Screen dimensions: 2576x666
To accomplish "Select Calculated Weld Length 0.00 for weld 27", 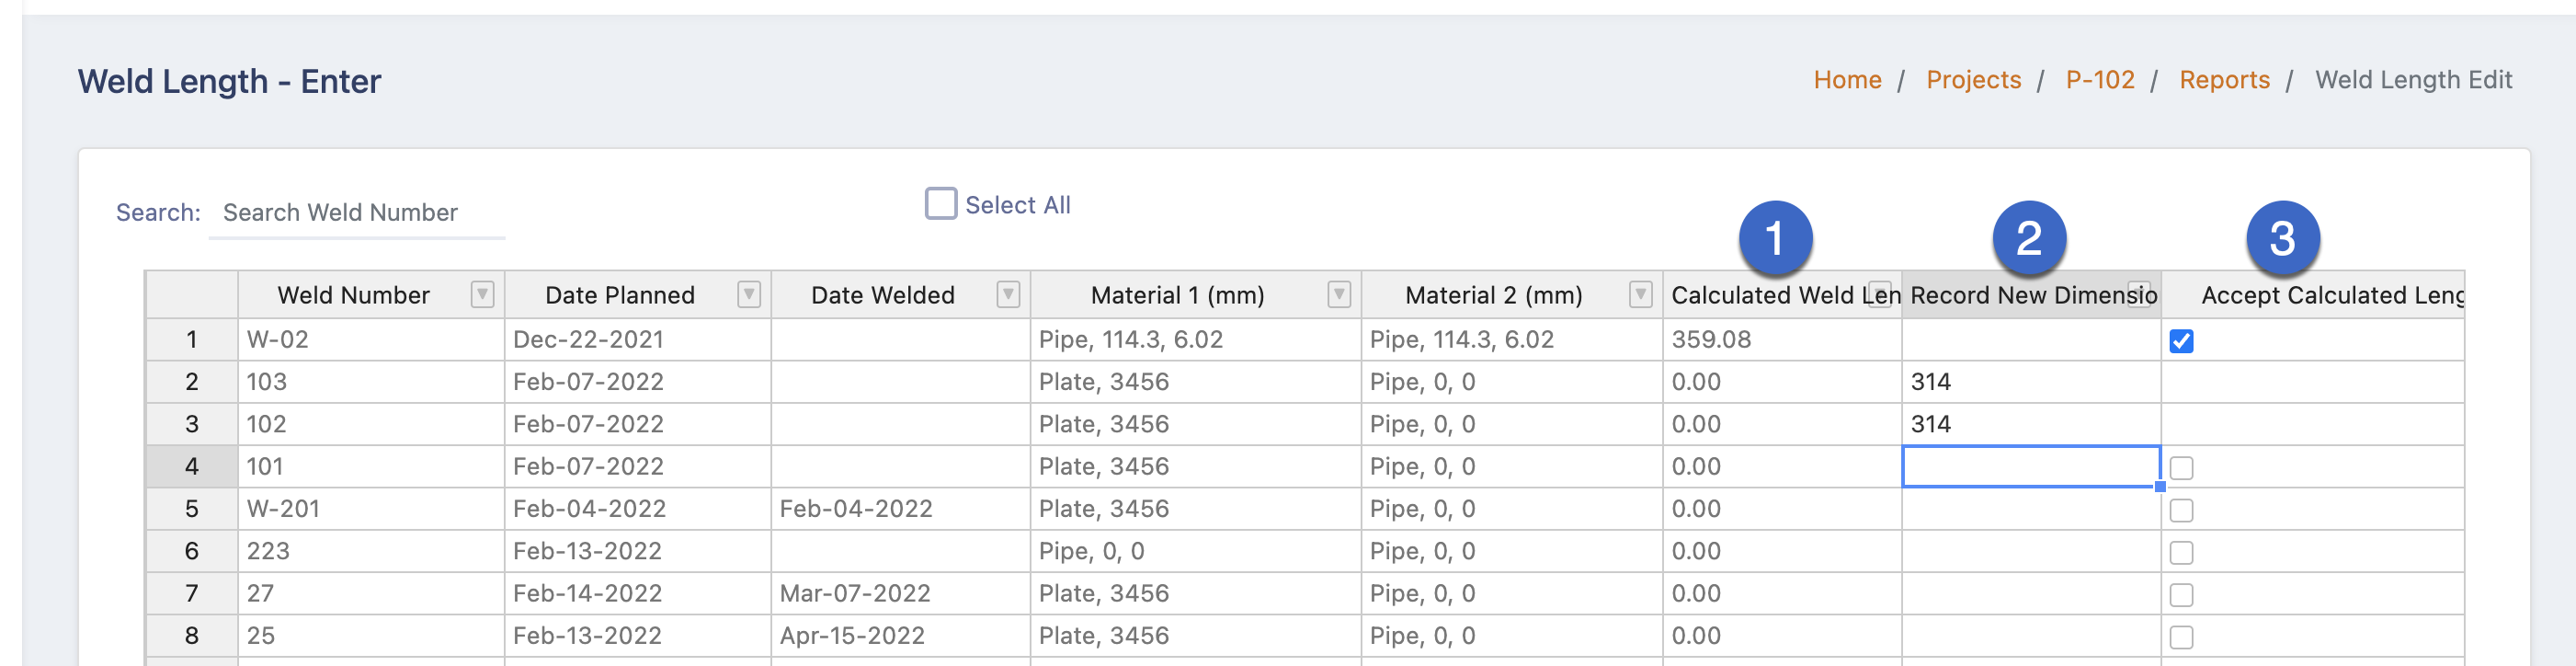I will (x=1782, y=593).
